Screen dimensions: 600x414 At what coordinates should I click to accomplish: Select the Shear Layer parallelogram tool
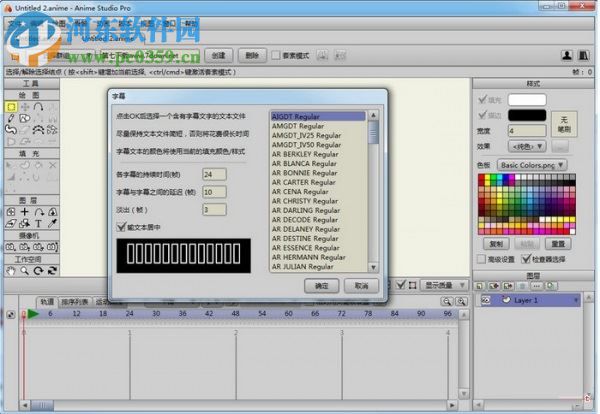tap(11, 224)
